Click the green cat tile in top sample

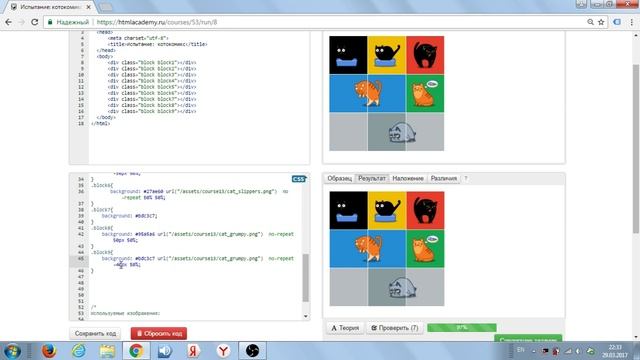pyautogui.click(x=425, y=93)
